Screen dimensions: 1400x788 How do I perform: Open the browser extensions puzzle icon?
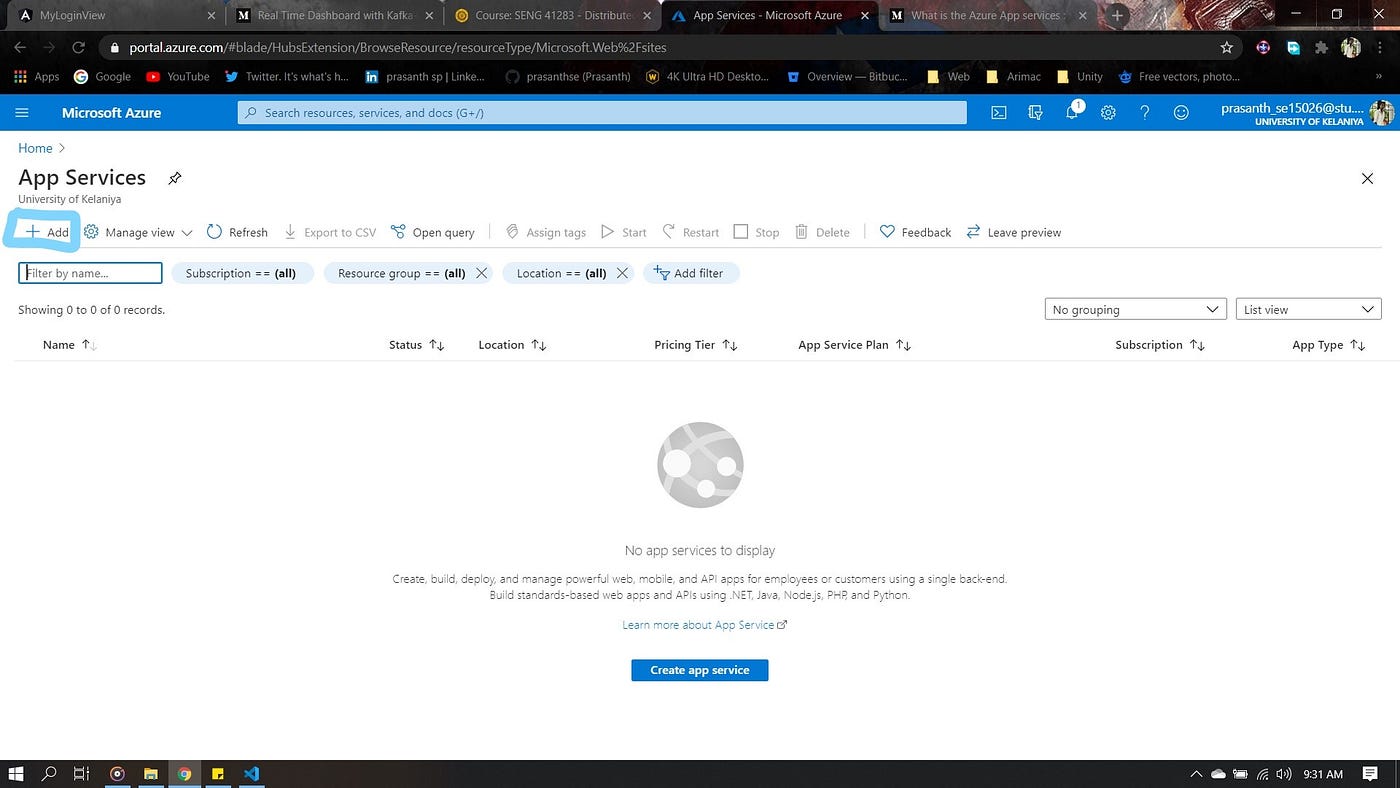[1322, 47]
